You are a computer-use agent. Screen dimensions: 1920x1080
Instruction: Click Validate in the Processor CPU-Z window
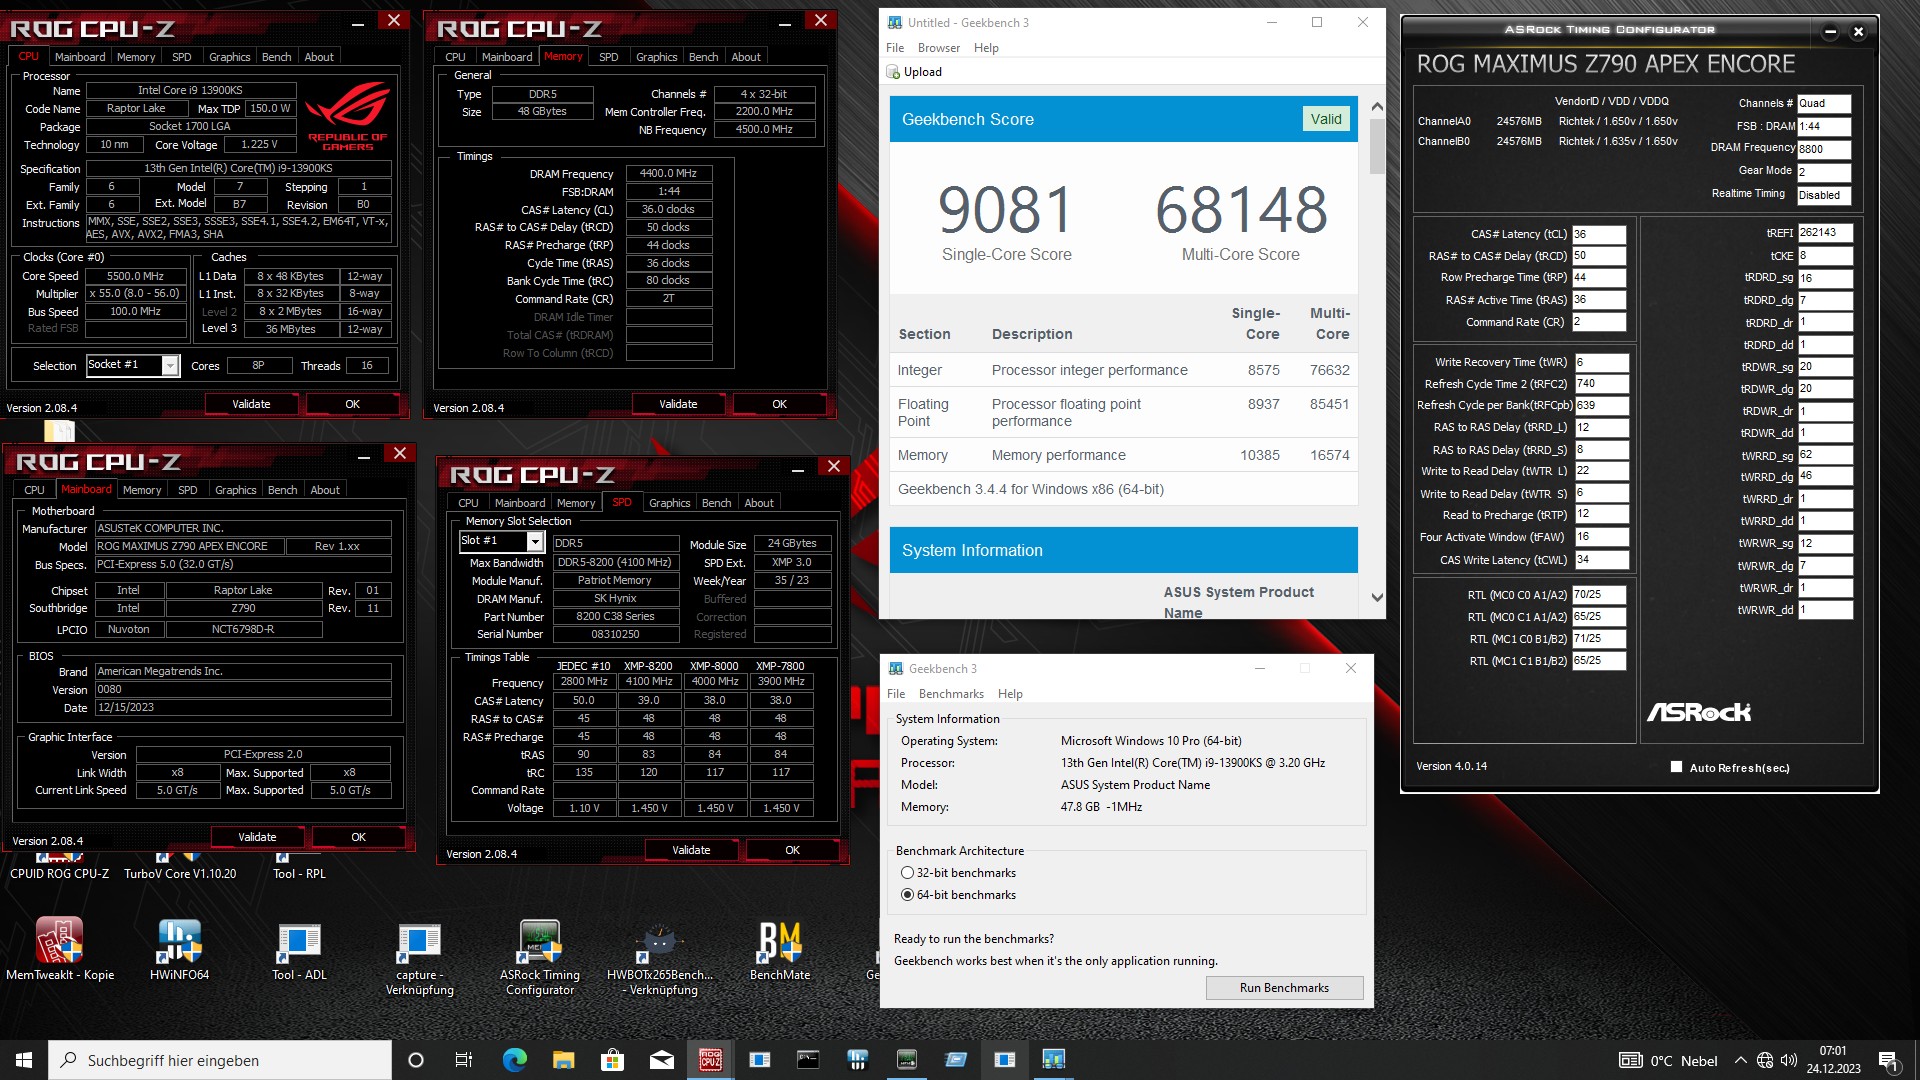point(252,404)
